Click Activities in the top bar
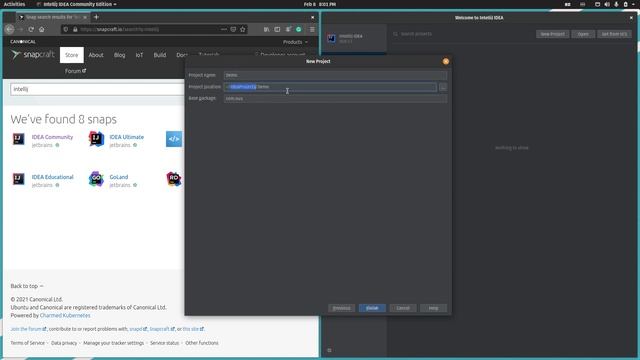The height and width of the screenshot is (360, 640). point(14,4)
